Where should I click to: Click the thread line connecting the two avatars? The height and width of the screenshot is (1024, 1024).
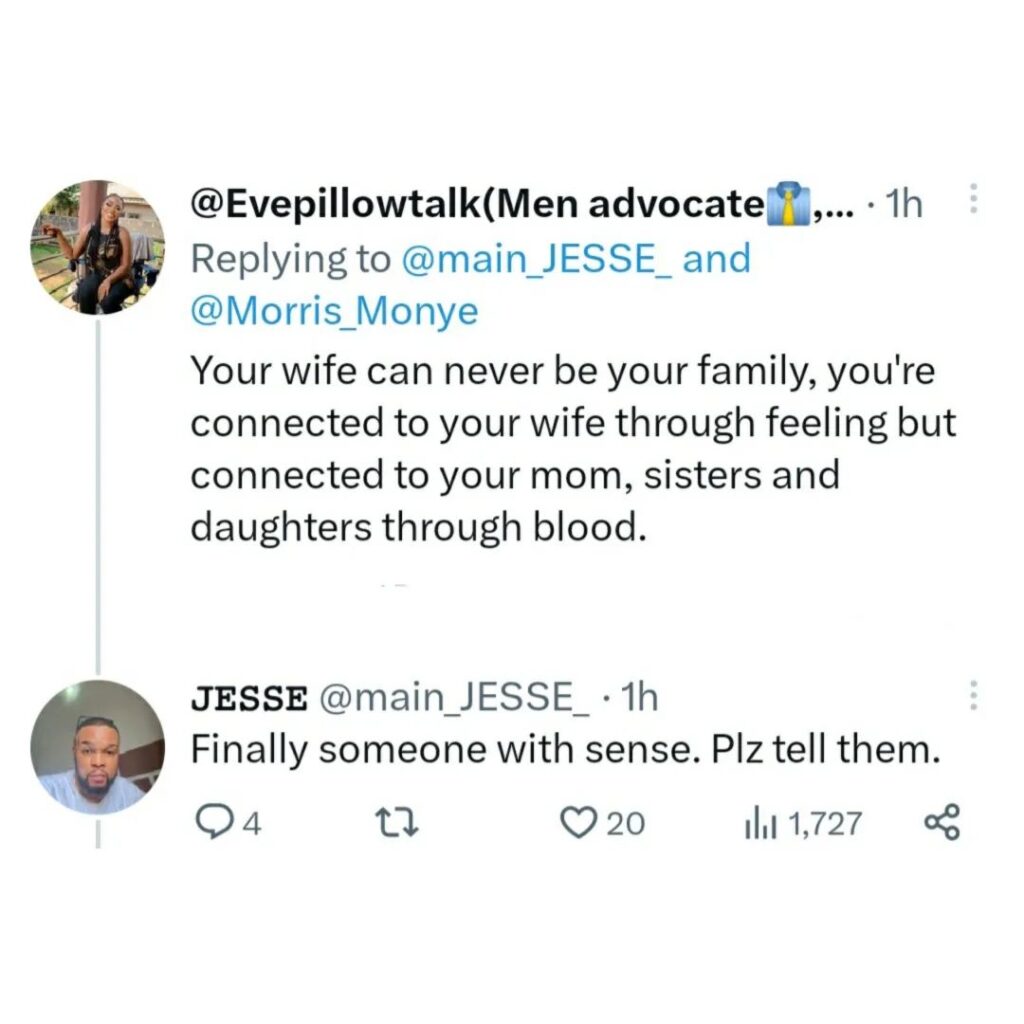pyautogui.click(x=97, y=490)
